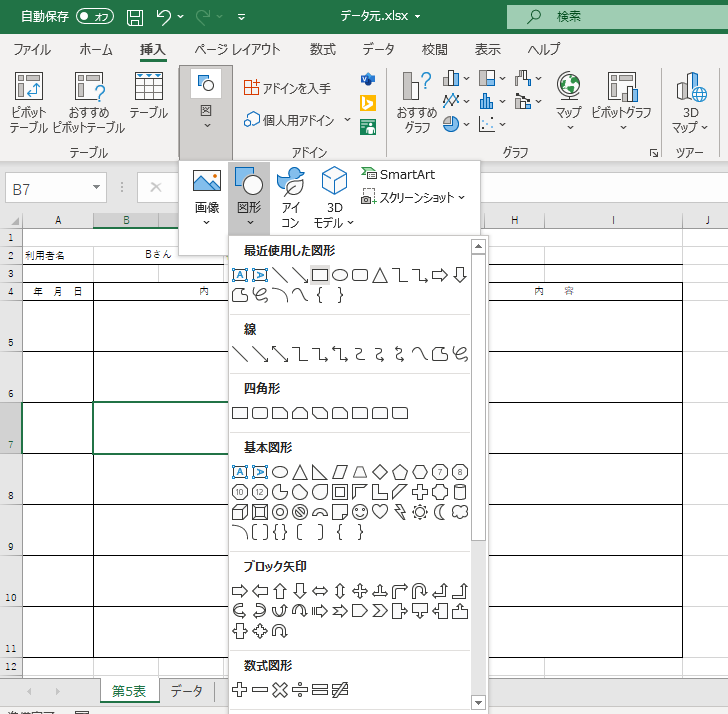Select column H header
The height and width of the screenshot is (714, 728).
514,221
